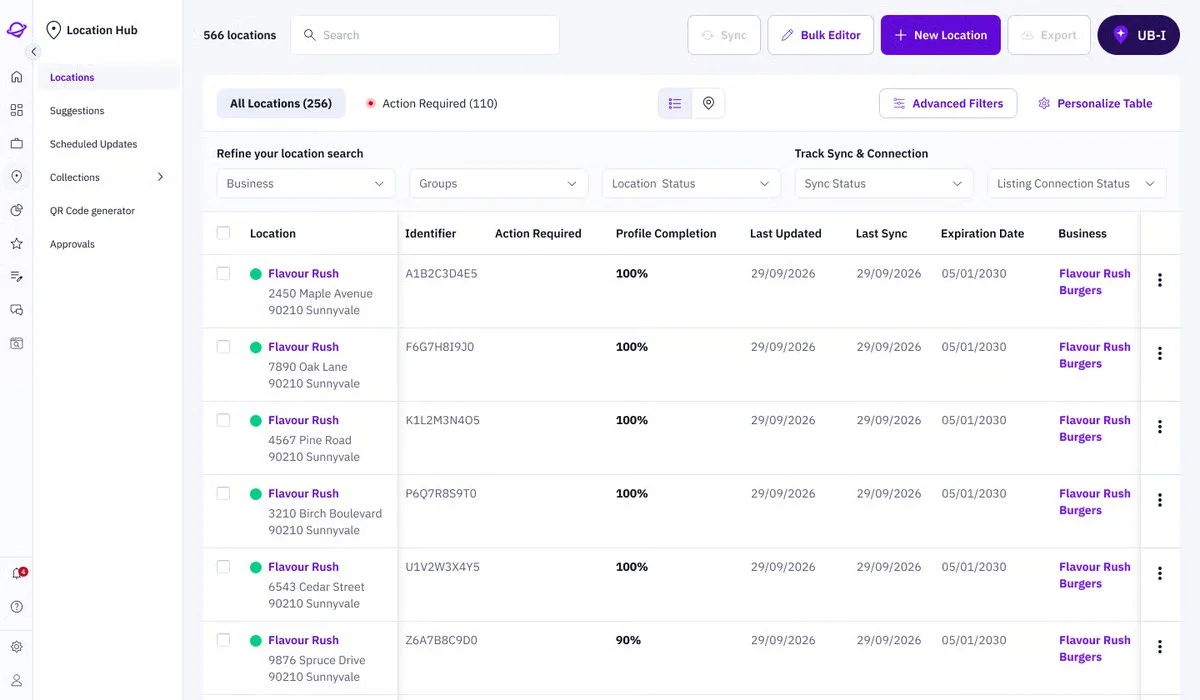Open QR Code generator

pyautogui.click(x=92, y=211)
